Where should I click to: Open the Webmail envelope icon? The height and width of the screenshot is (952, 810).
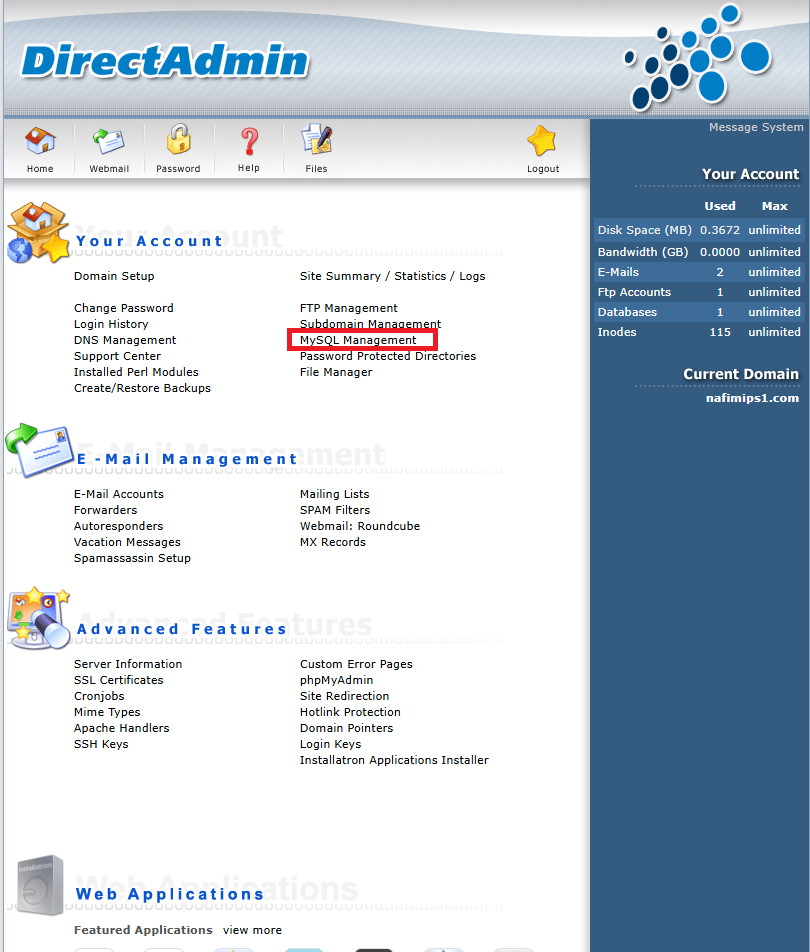[109, 141]
